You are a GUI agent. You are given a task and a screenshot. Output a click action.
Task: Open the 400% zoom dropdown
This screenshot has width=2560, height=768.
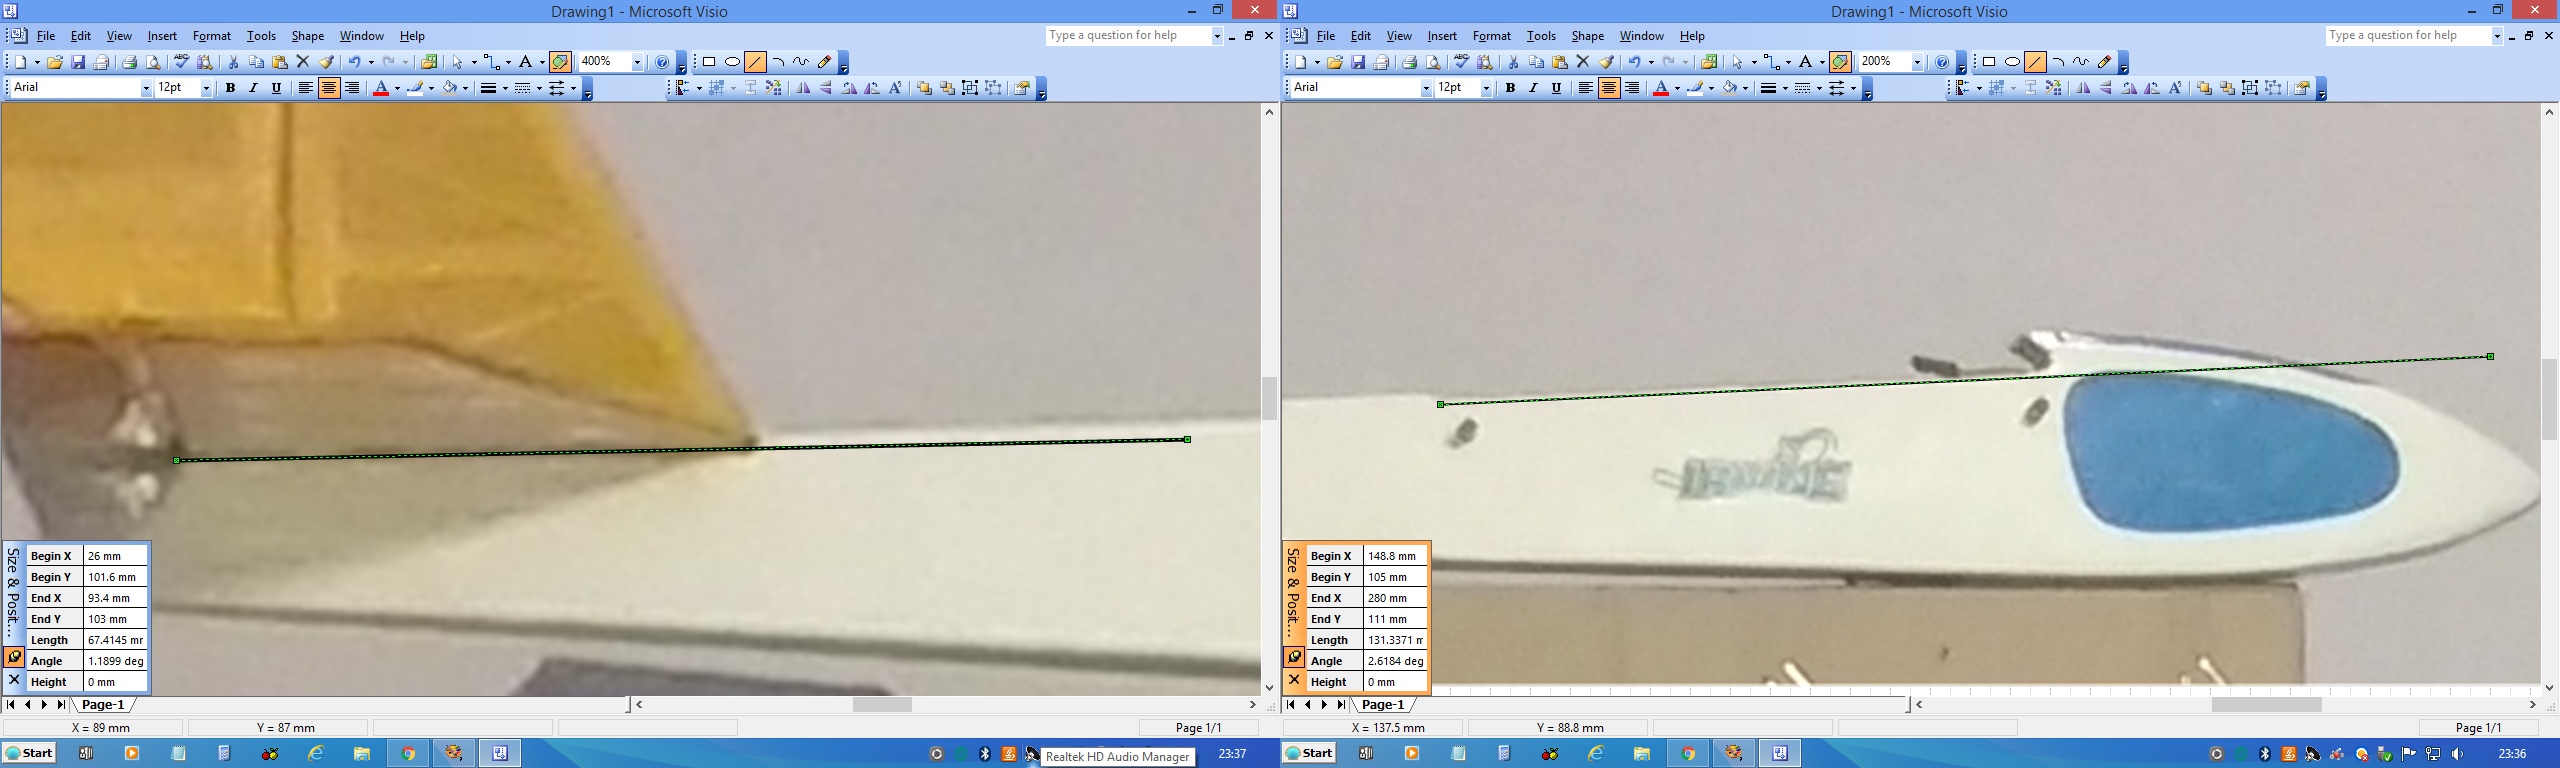pyautogui.click(x=637, y=62)
